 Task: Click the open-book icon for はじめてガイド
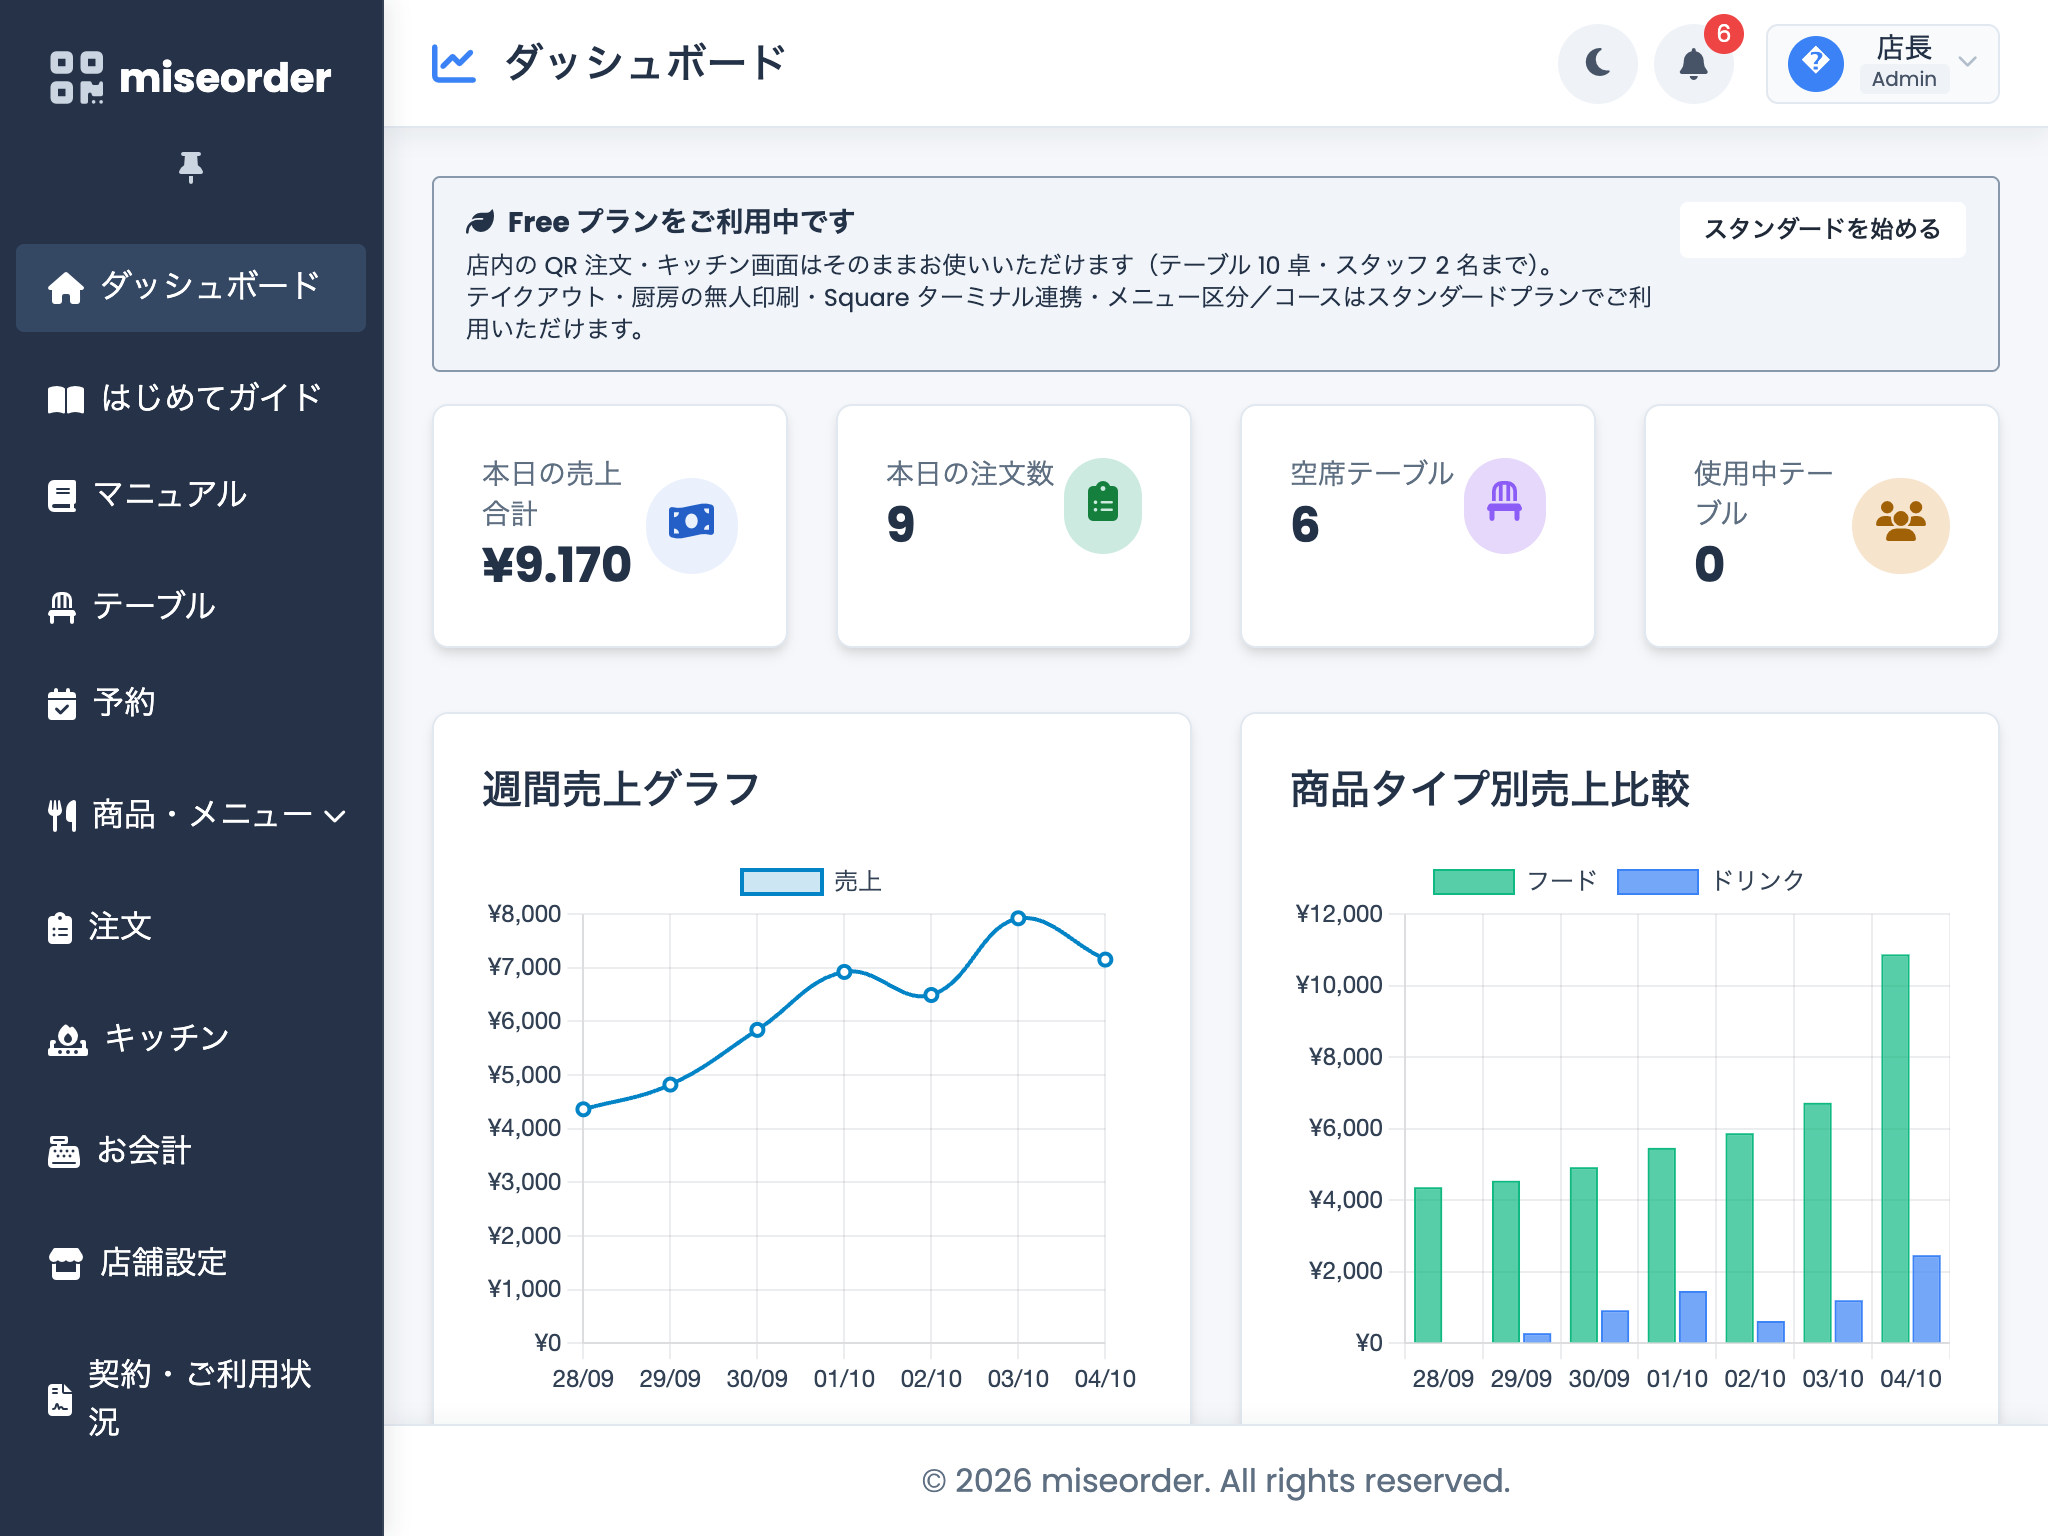point(66,400)
